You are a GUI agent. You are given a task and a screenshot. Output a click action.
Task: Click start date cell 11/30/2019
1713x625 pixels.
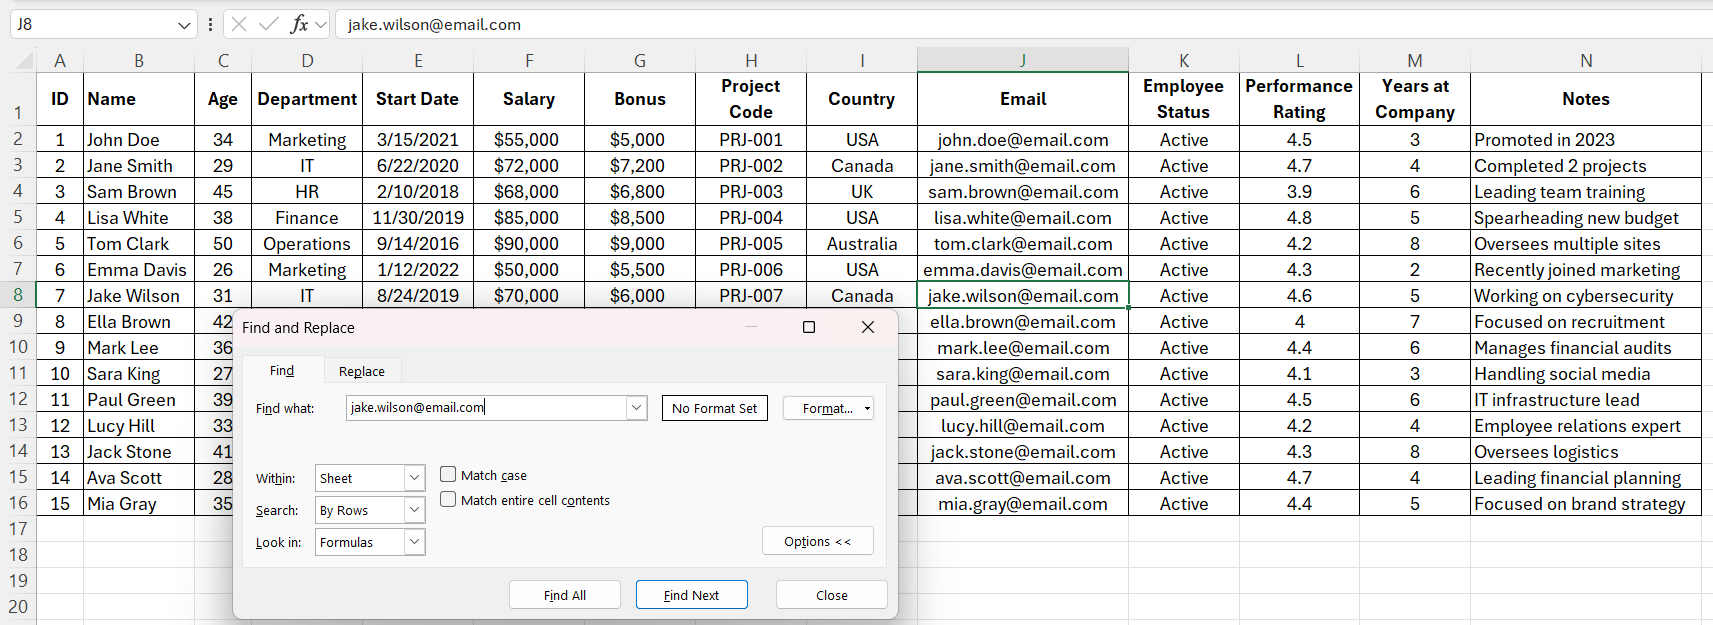tap(418, 218)
